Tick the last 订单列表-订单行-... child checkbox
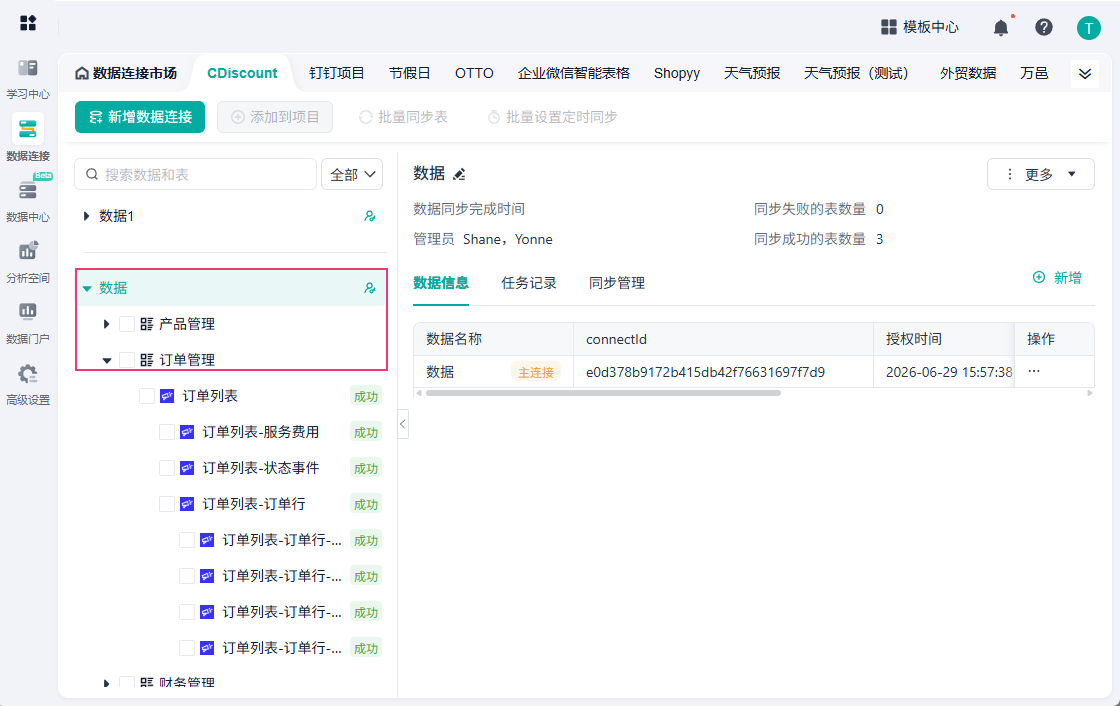 tap(186, 647)
